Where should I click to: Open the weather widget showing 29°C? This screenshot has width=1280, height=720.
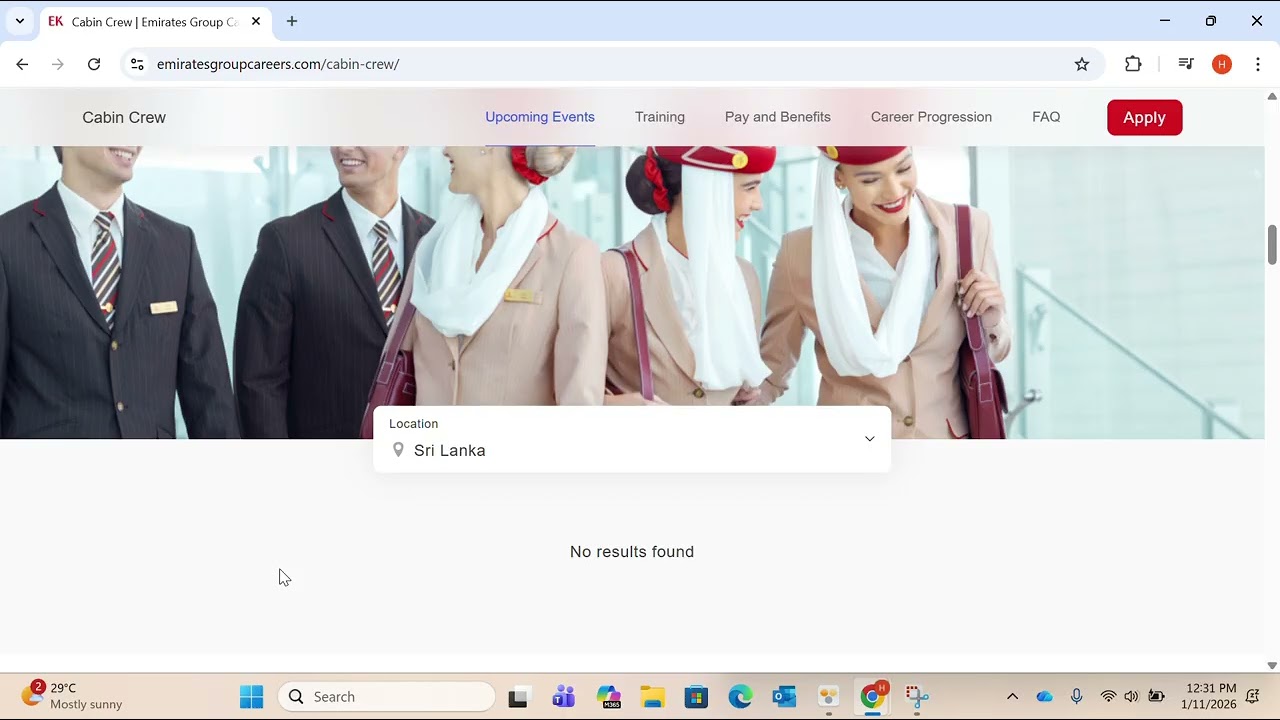72,696
